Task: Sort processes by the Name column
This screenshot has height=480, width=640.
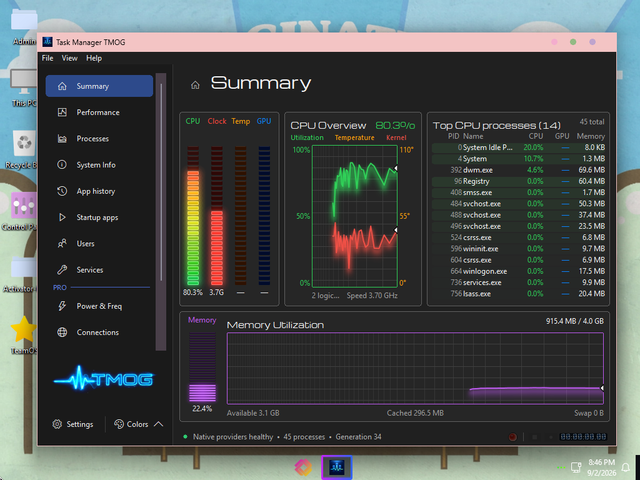Action: coord(473,136)
